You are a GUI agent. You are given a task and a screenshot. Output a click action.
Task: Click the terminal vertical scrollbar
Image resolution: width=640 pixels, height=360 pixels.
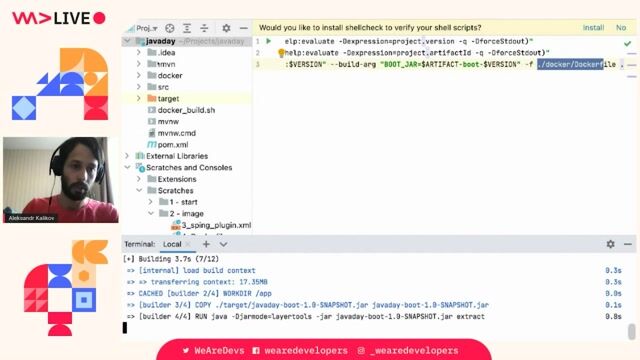pyautogui.click(x=632, y=331)
